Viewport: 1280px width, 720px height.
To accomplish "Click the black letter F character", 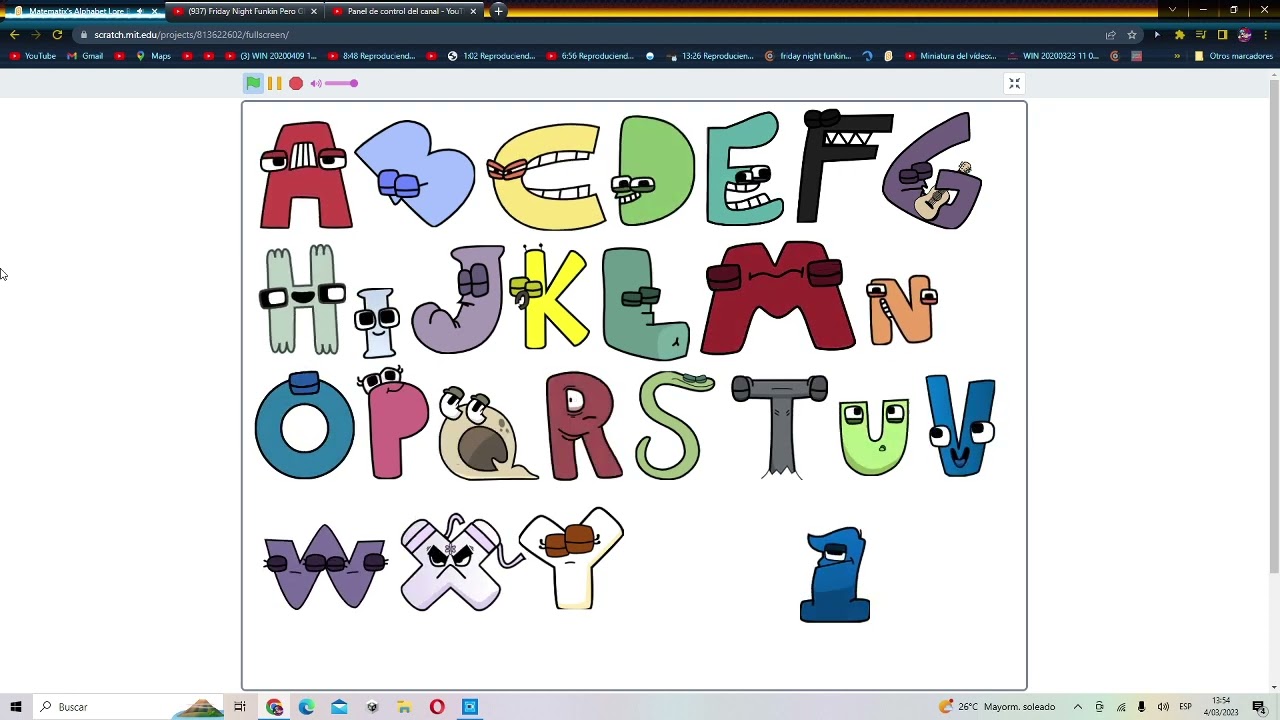I will (x=844, y=166).
